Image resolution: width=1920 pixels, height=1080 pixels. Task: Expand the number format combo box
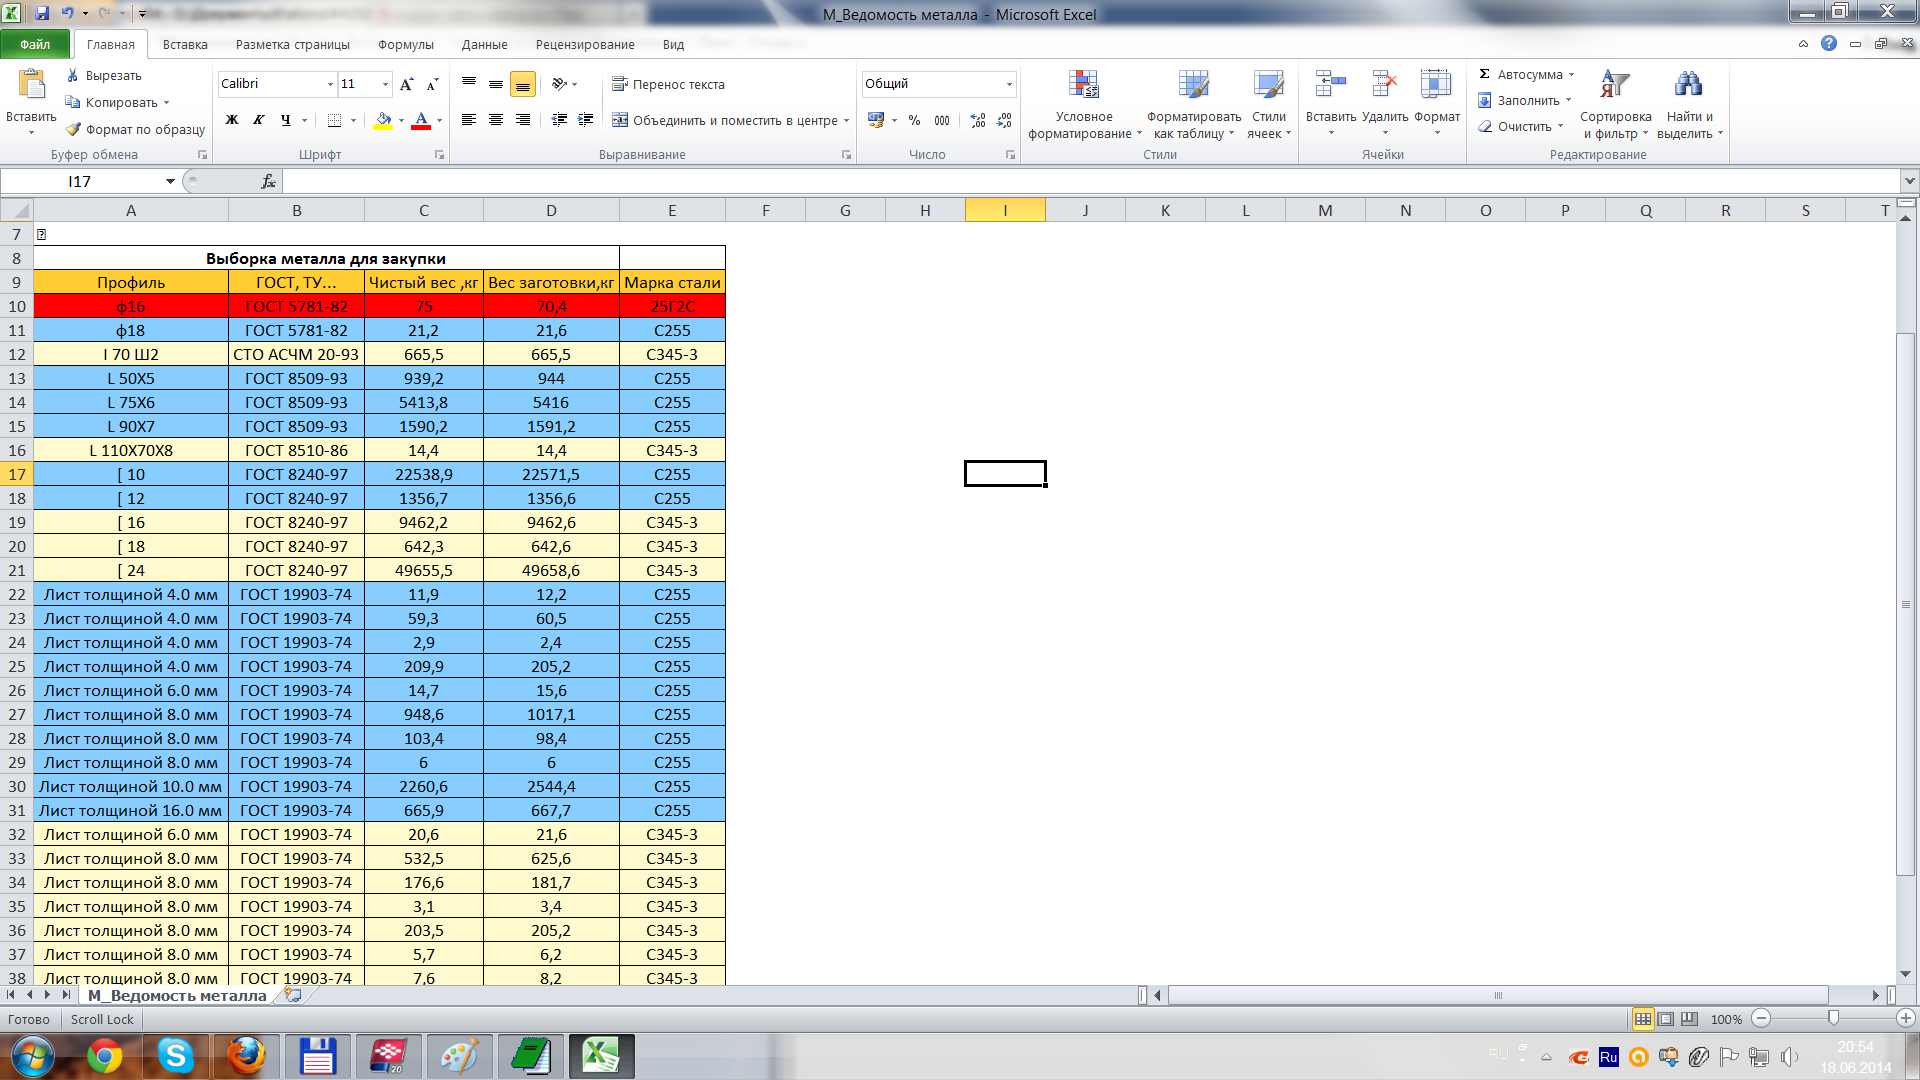tap(1009, 84)
